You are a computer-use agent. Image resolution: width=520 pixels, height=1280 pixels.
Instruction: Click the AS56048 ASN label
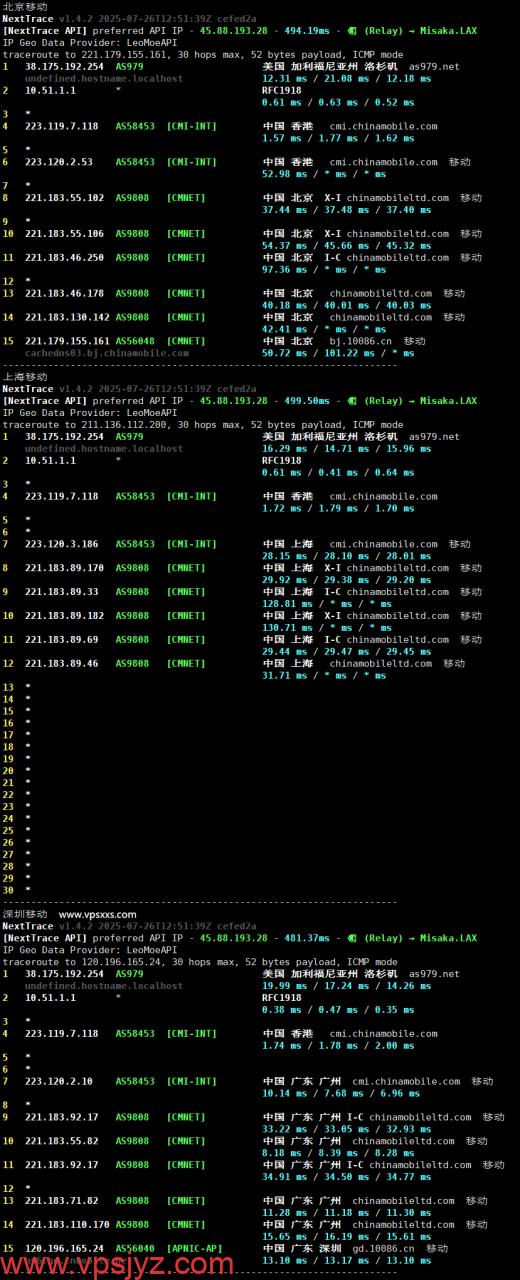[x=135, y=341]
